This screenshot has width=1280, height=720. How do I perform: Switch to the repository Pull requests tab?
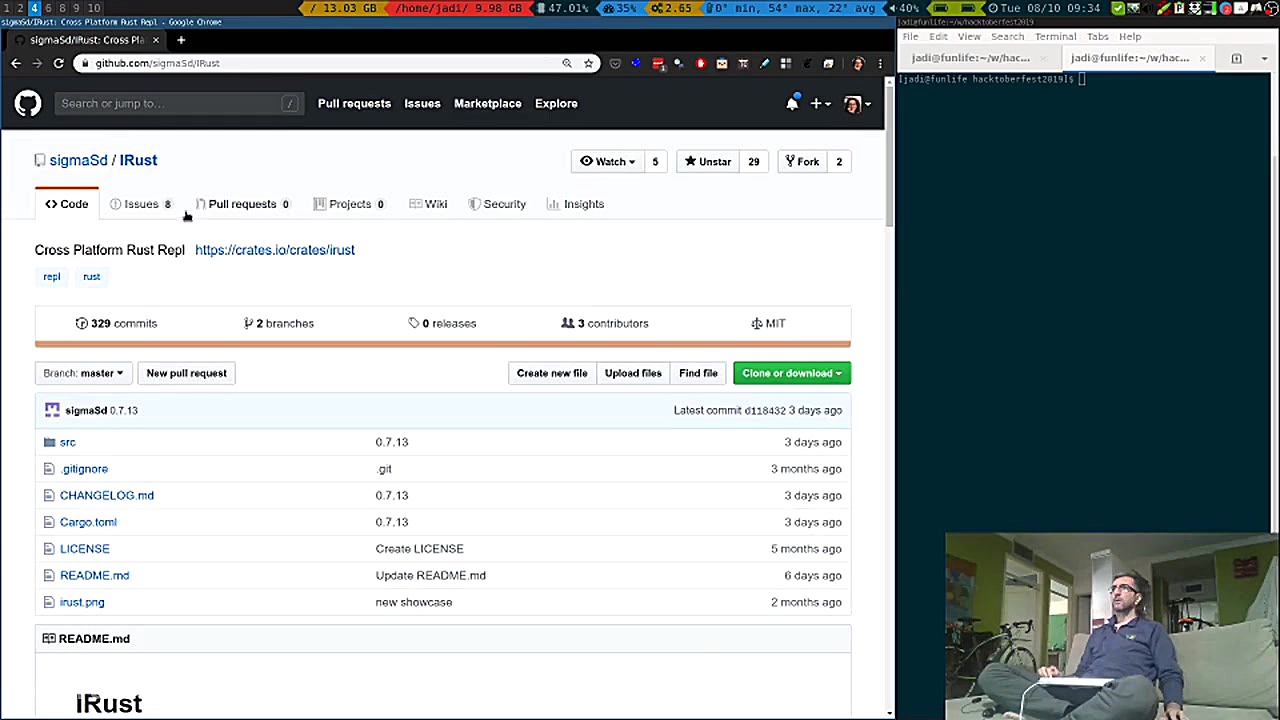[x=242, y=204]
